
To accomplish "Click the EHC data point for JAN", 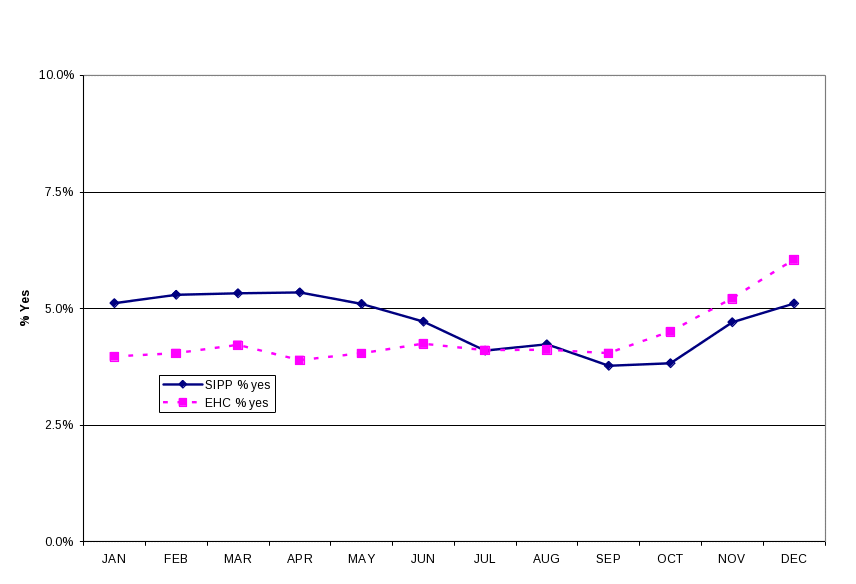I will click(114, 357).
